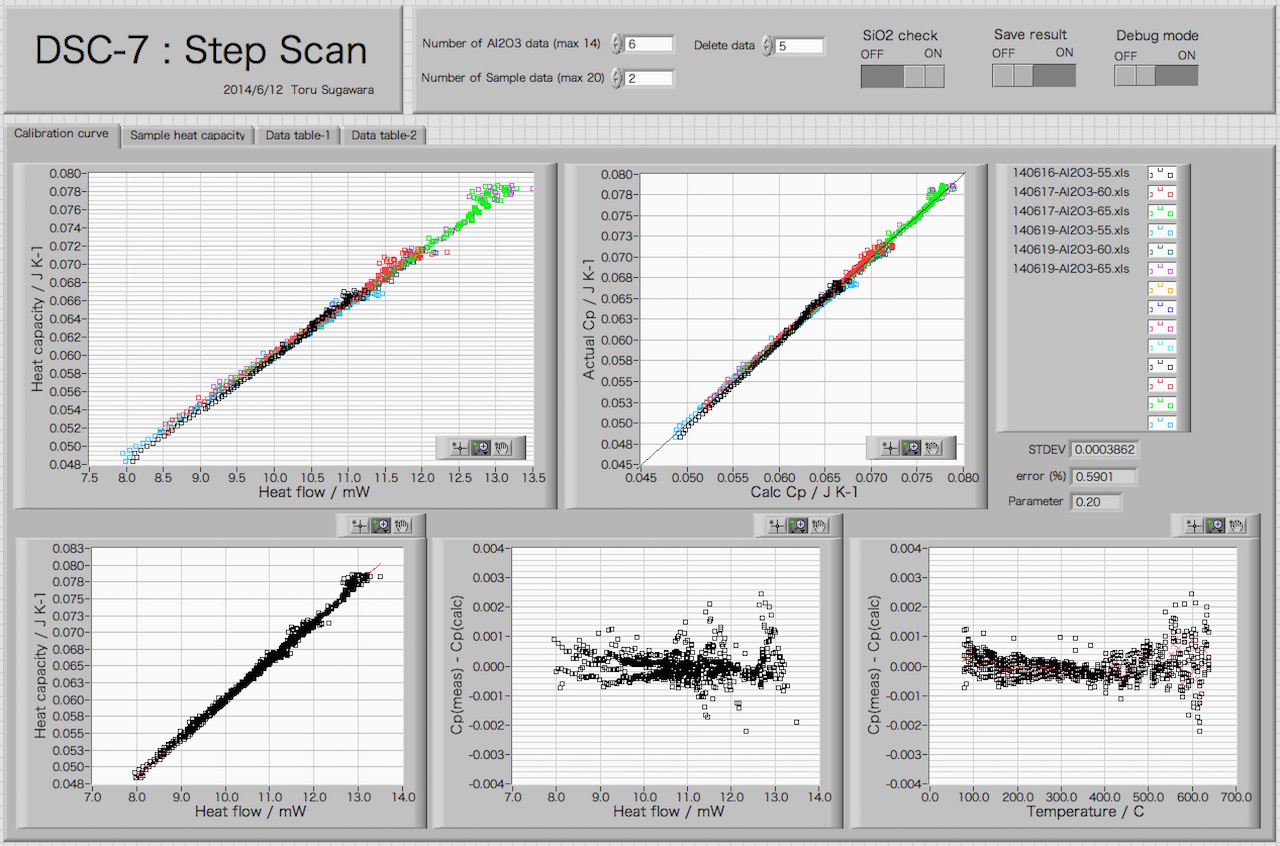
Task: Click the Number of Sample data stepper arrows
Action: 616,78
